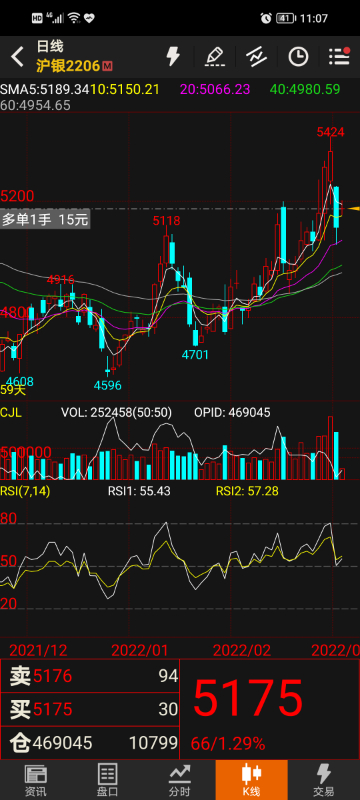Tap the large 5175 last price
This screenshot has height=800, width=360.
(x=248, y=697)
